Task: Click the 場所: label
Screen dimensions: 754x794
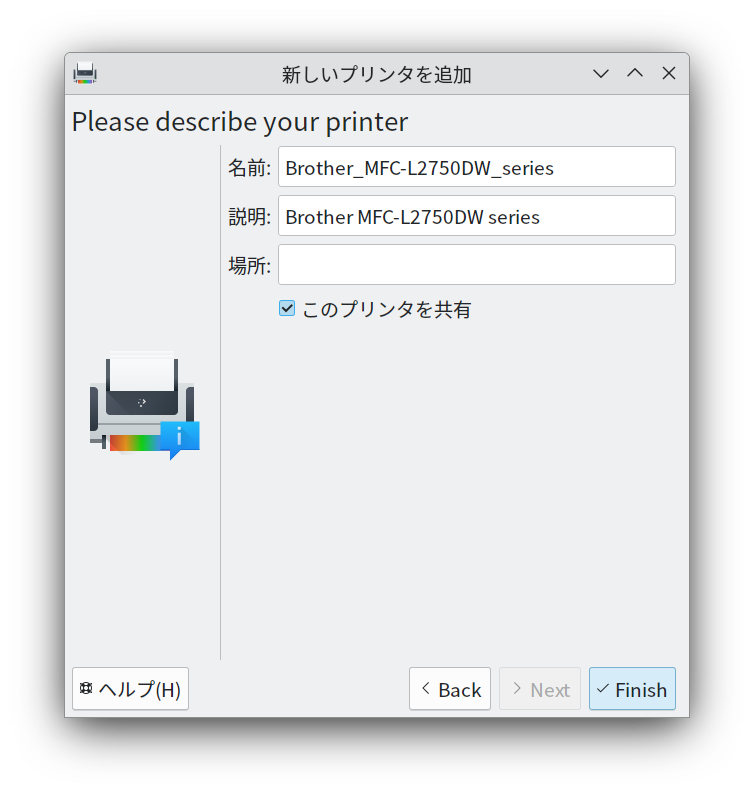Action: (x=249, y=266)
